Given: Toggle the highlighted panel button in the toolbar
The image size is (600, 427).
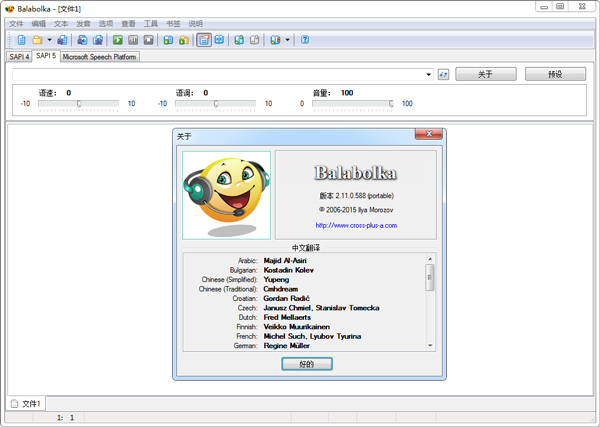Looking at the screenshot, I should [204, 40].
